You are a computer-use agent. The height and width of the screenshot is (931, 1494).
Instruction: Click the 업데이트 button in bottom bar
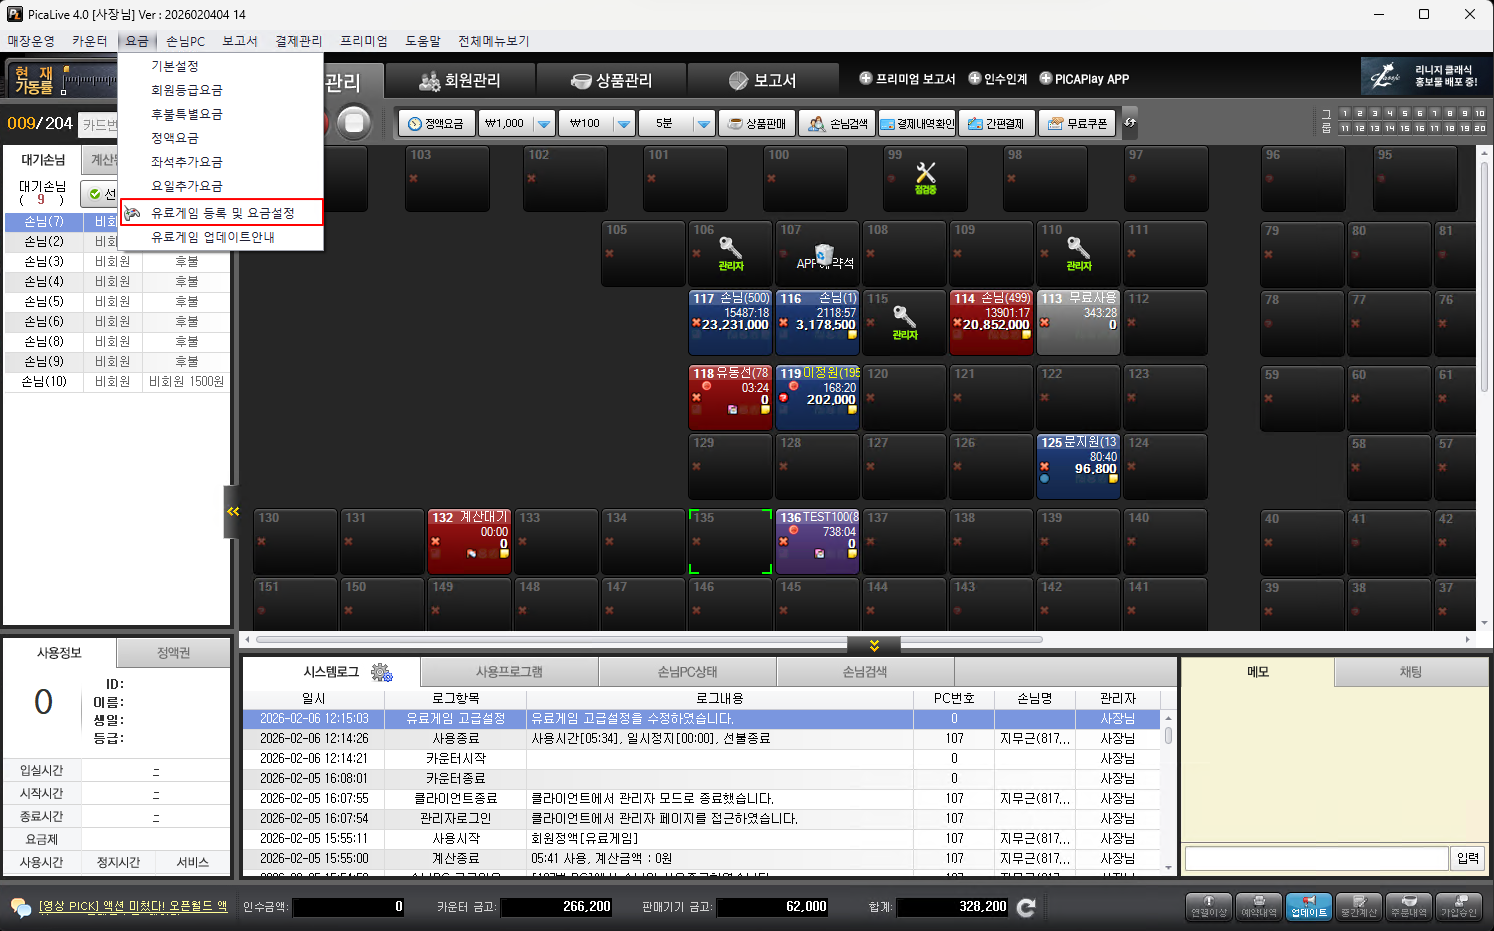click(1308, 907)
